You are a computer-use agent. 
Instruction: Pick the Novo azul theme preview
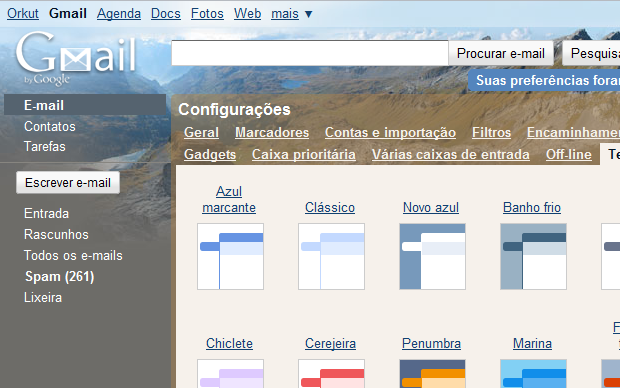[432, 256]
